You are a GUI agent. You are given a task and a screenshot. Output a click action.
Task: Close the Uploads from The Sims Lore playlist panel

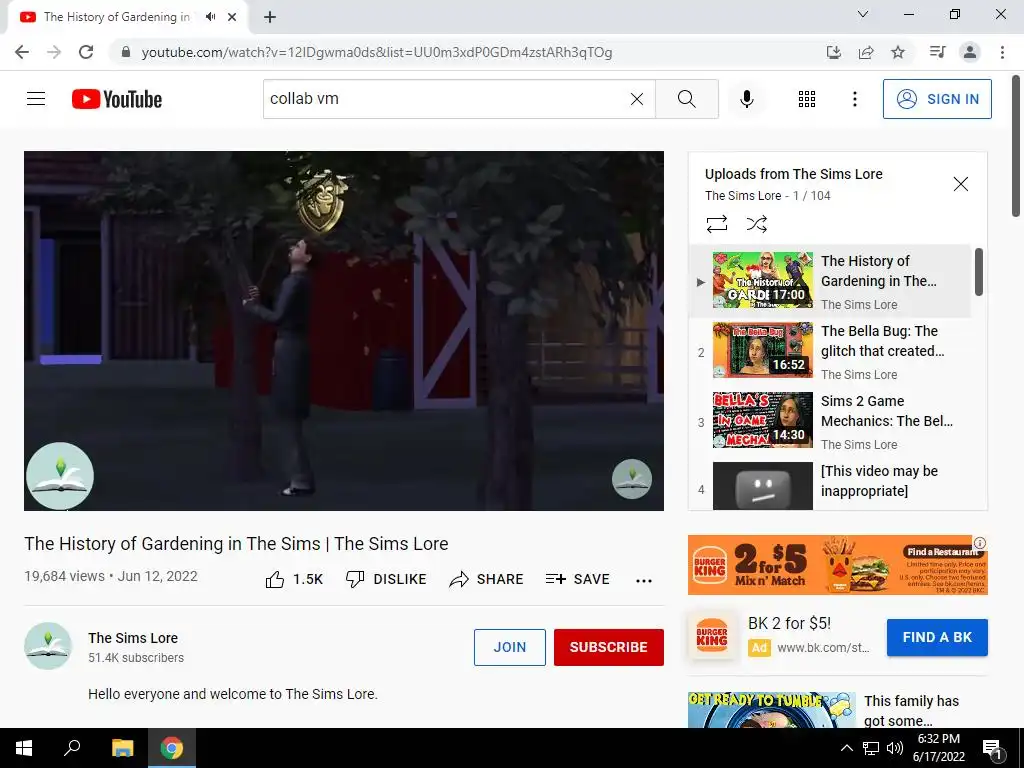pos(961,184)
